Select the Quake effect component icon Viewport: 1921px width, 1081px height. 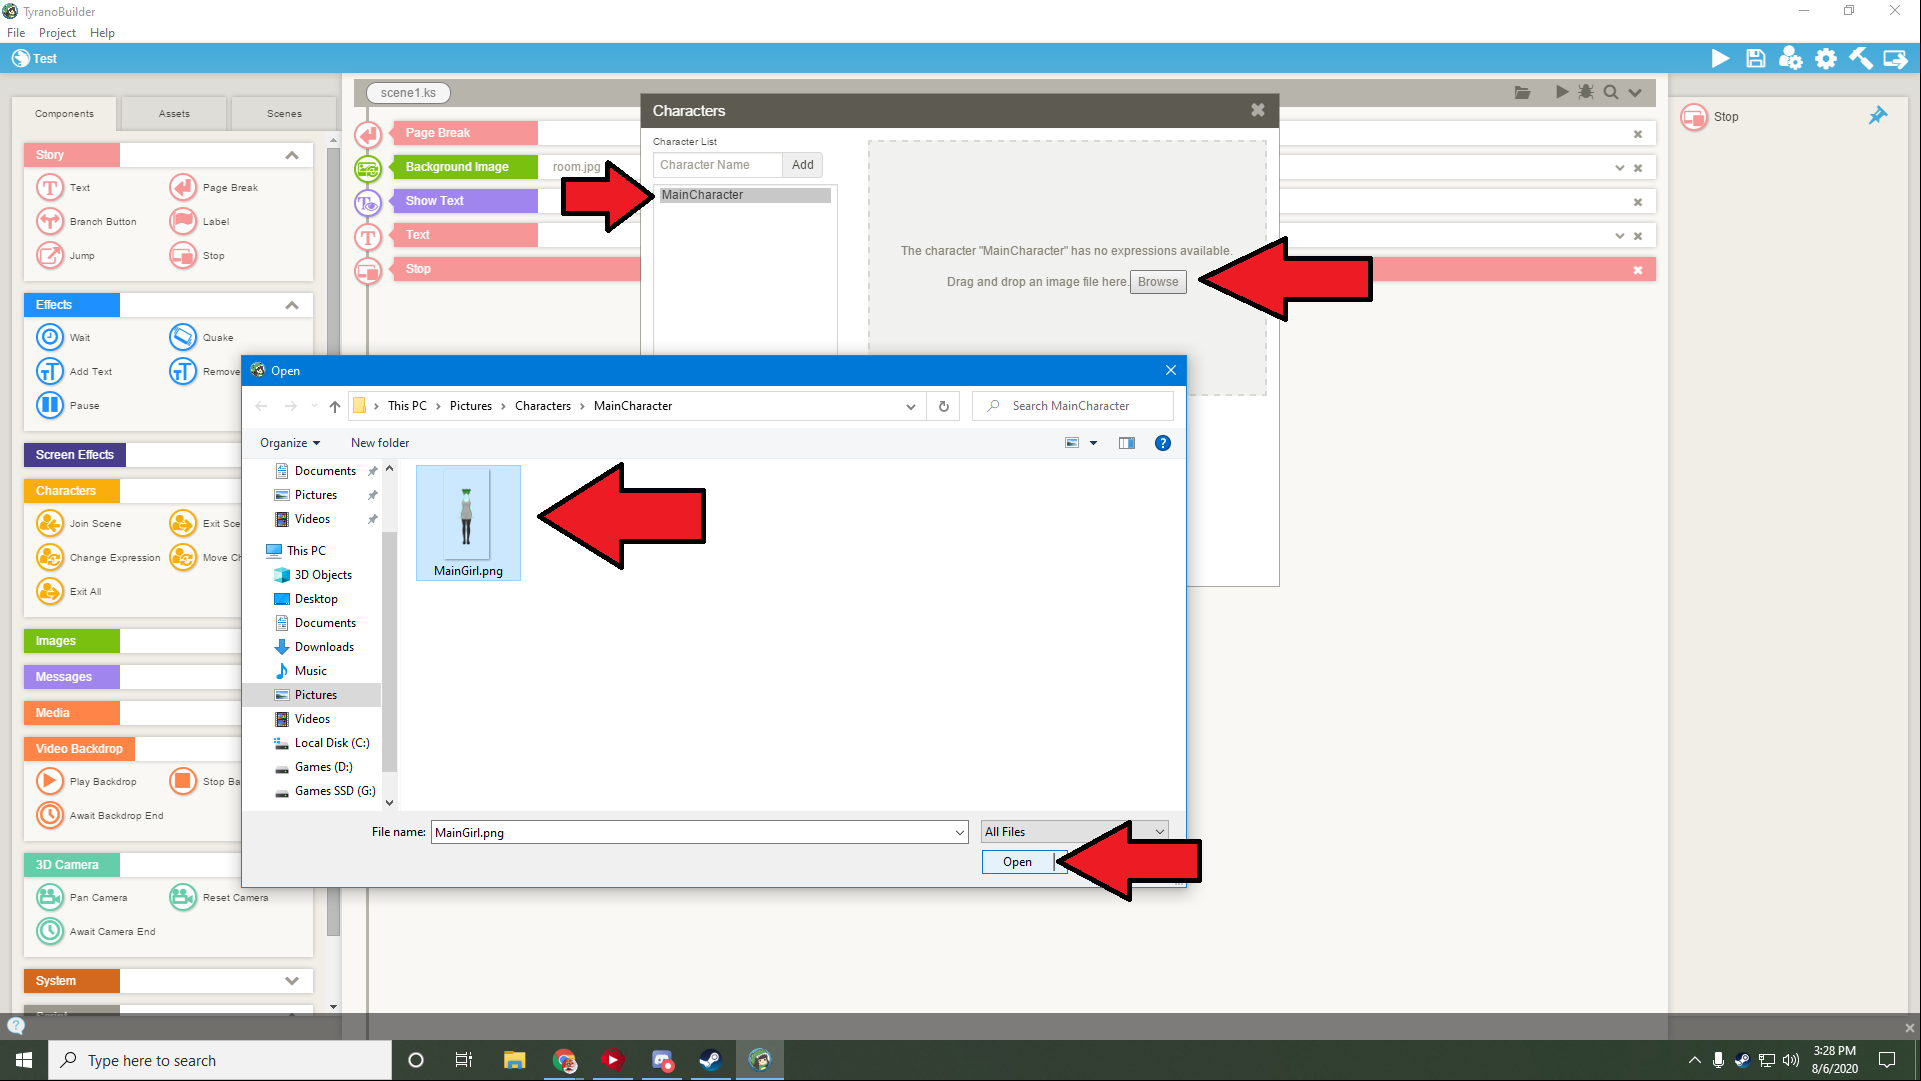183,337
